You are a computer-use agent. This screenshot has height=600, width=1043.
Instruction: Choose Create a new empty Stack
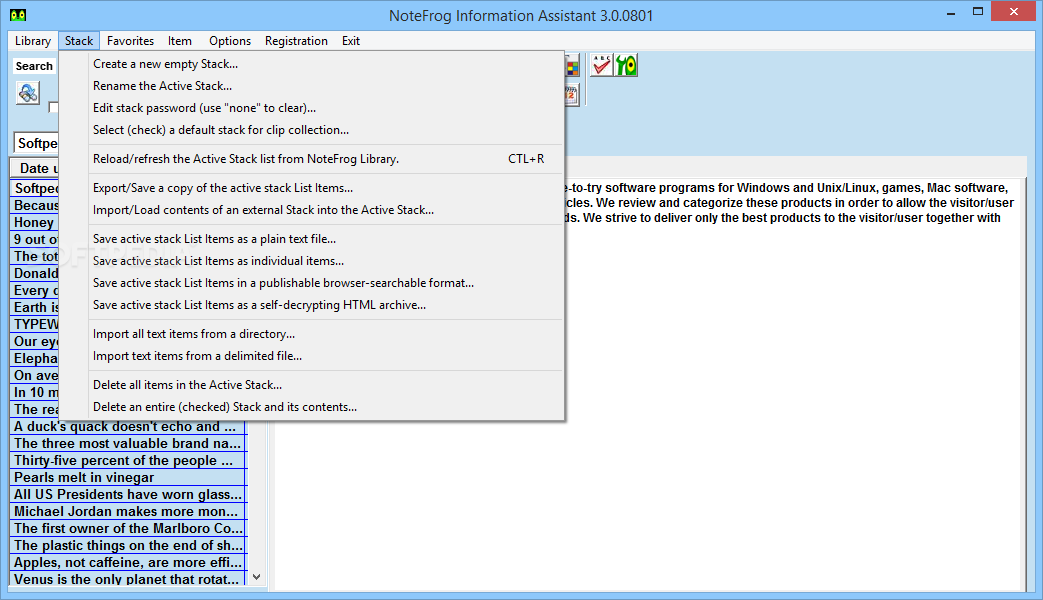coord(311,64)
